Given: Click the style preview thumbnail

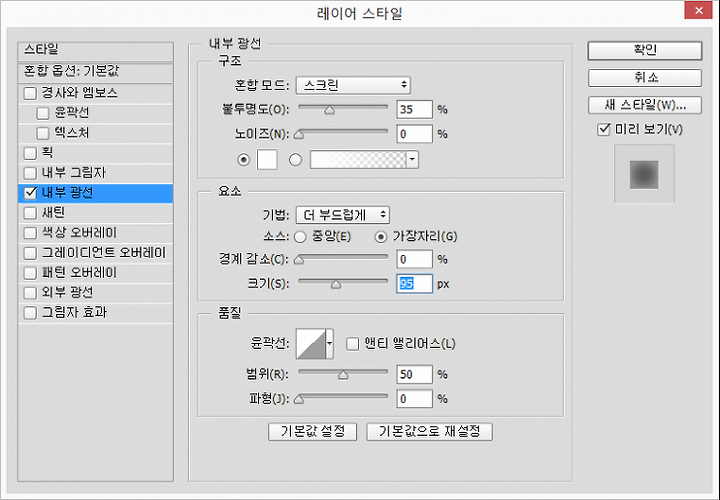Looking at the screenshot, I should [x=644, y=174].
